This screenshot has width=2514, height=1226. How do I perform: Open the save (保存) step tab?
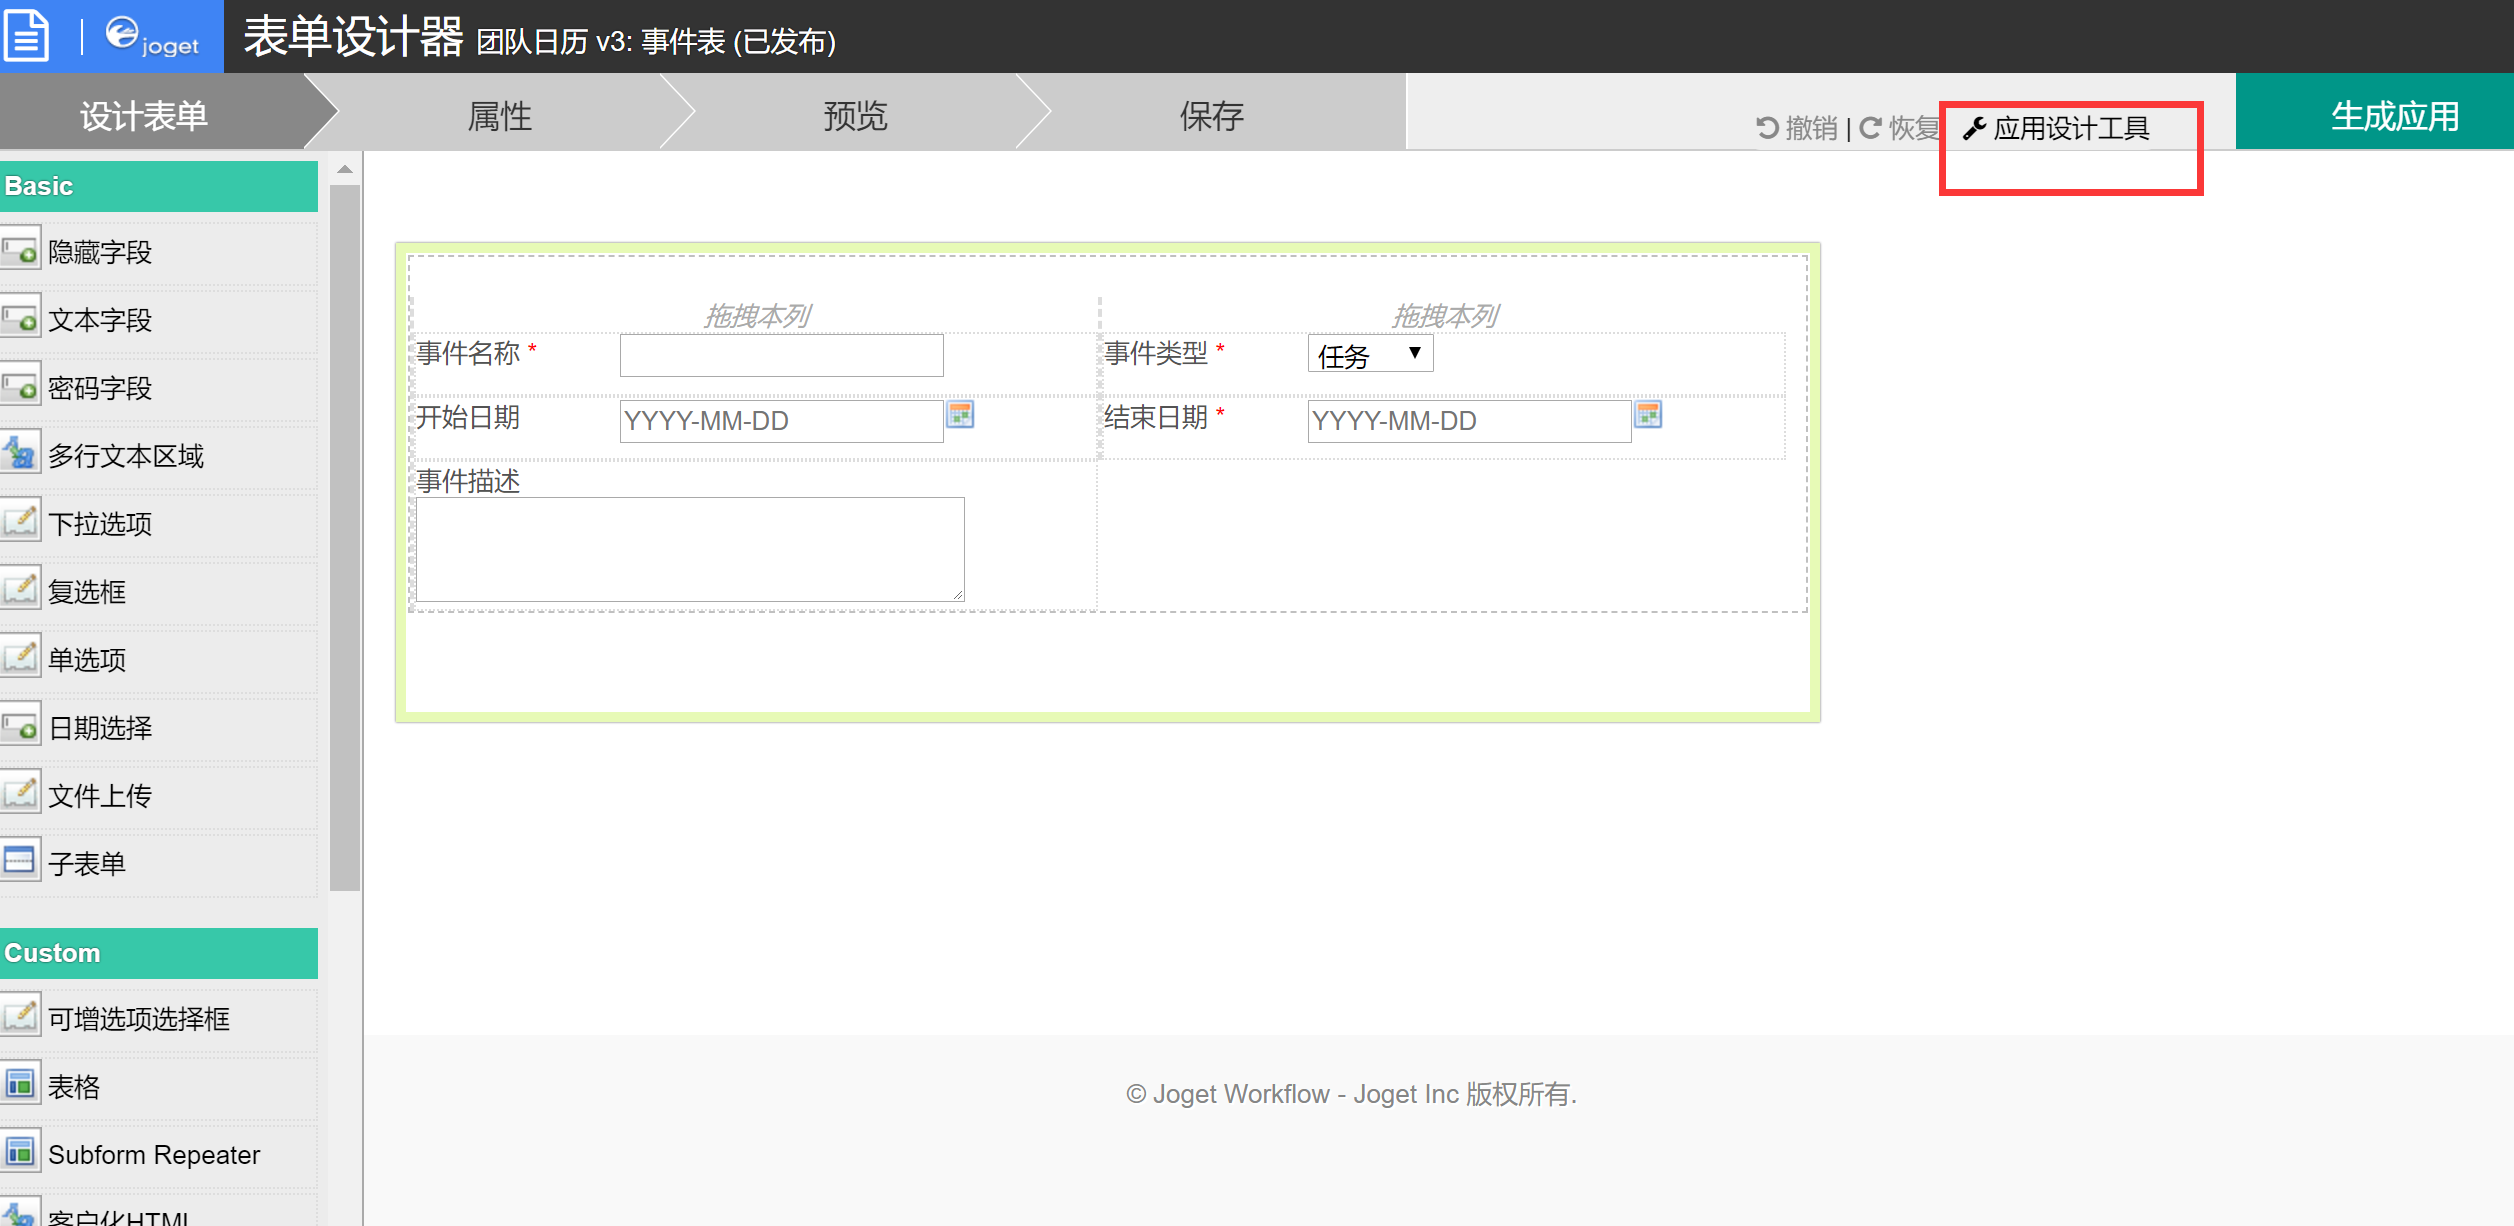(1211, 116)
